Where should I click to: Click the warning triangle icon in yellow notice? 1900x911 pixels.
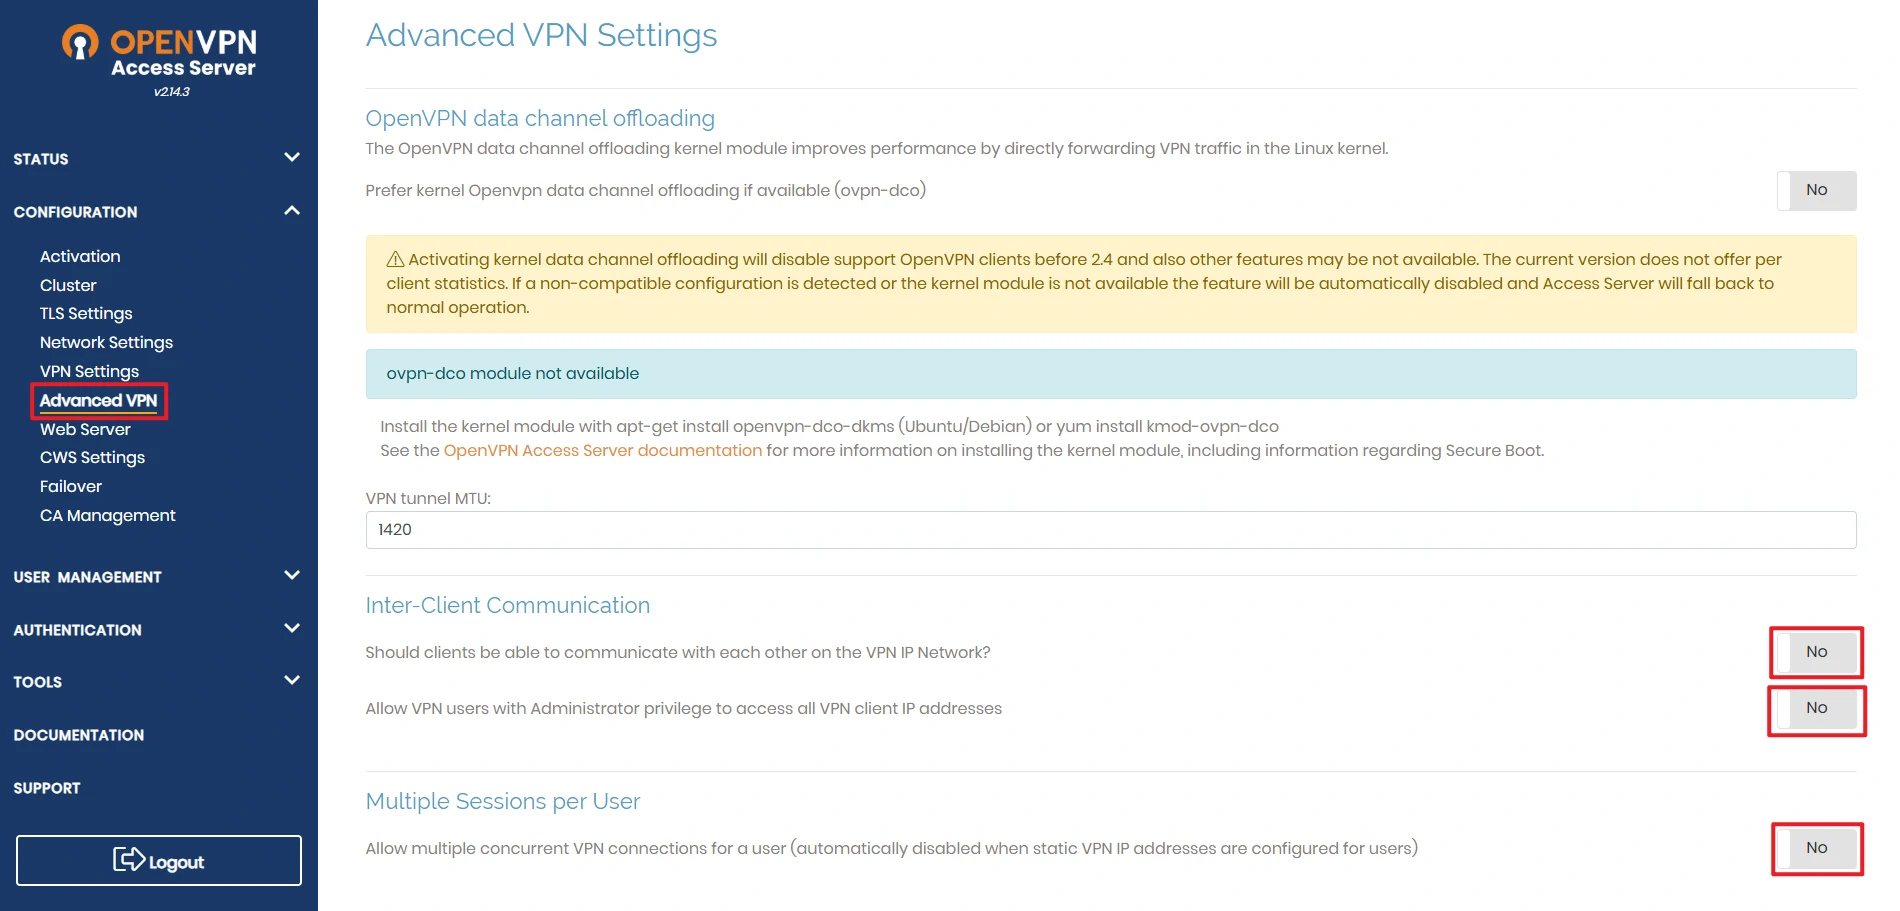pos(395,260)
